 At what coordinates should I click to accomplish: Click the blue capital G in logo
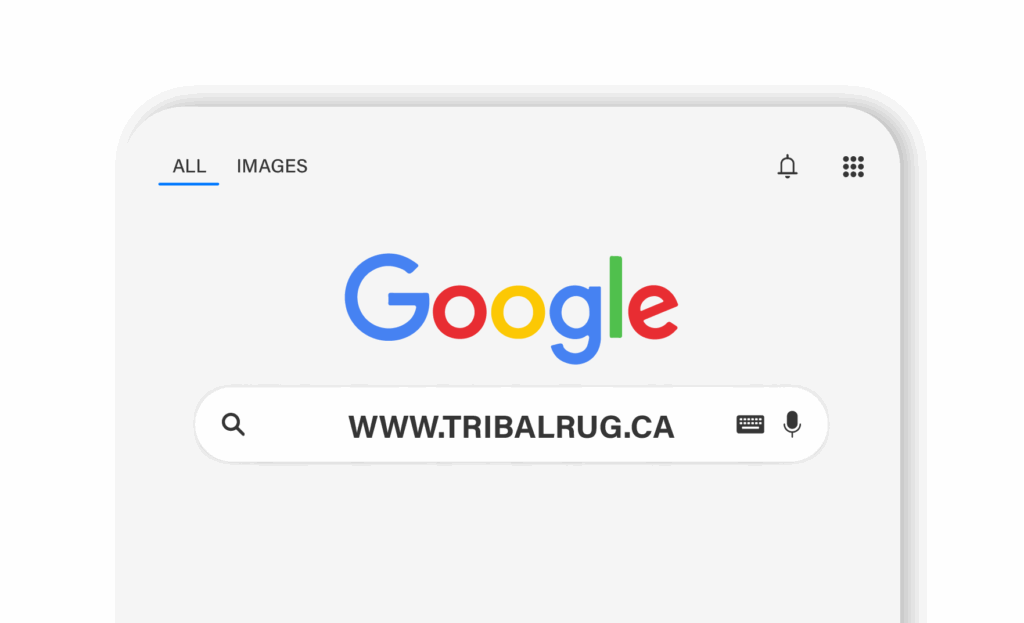[387, 297]
